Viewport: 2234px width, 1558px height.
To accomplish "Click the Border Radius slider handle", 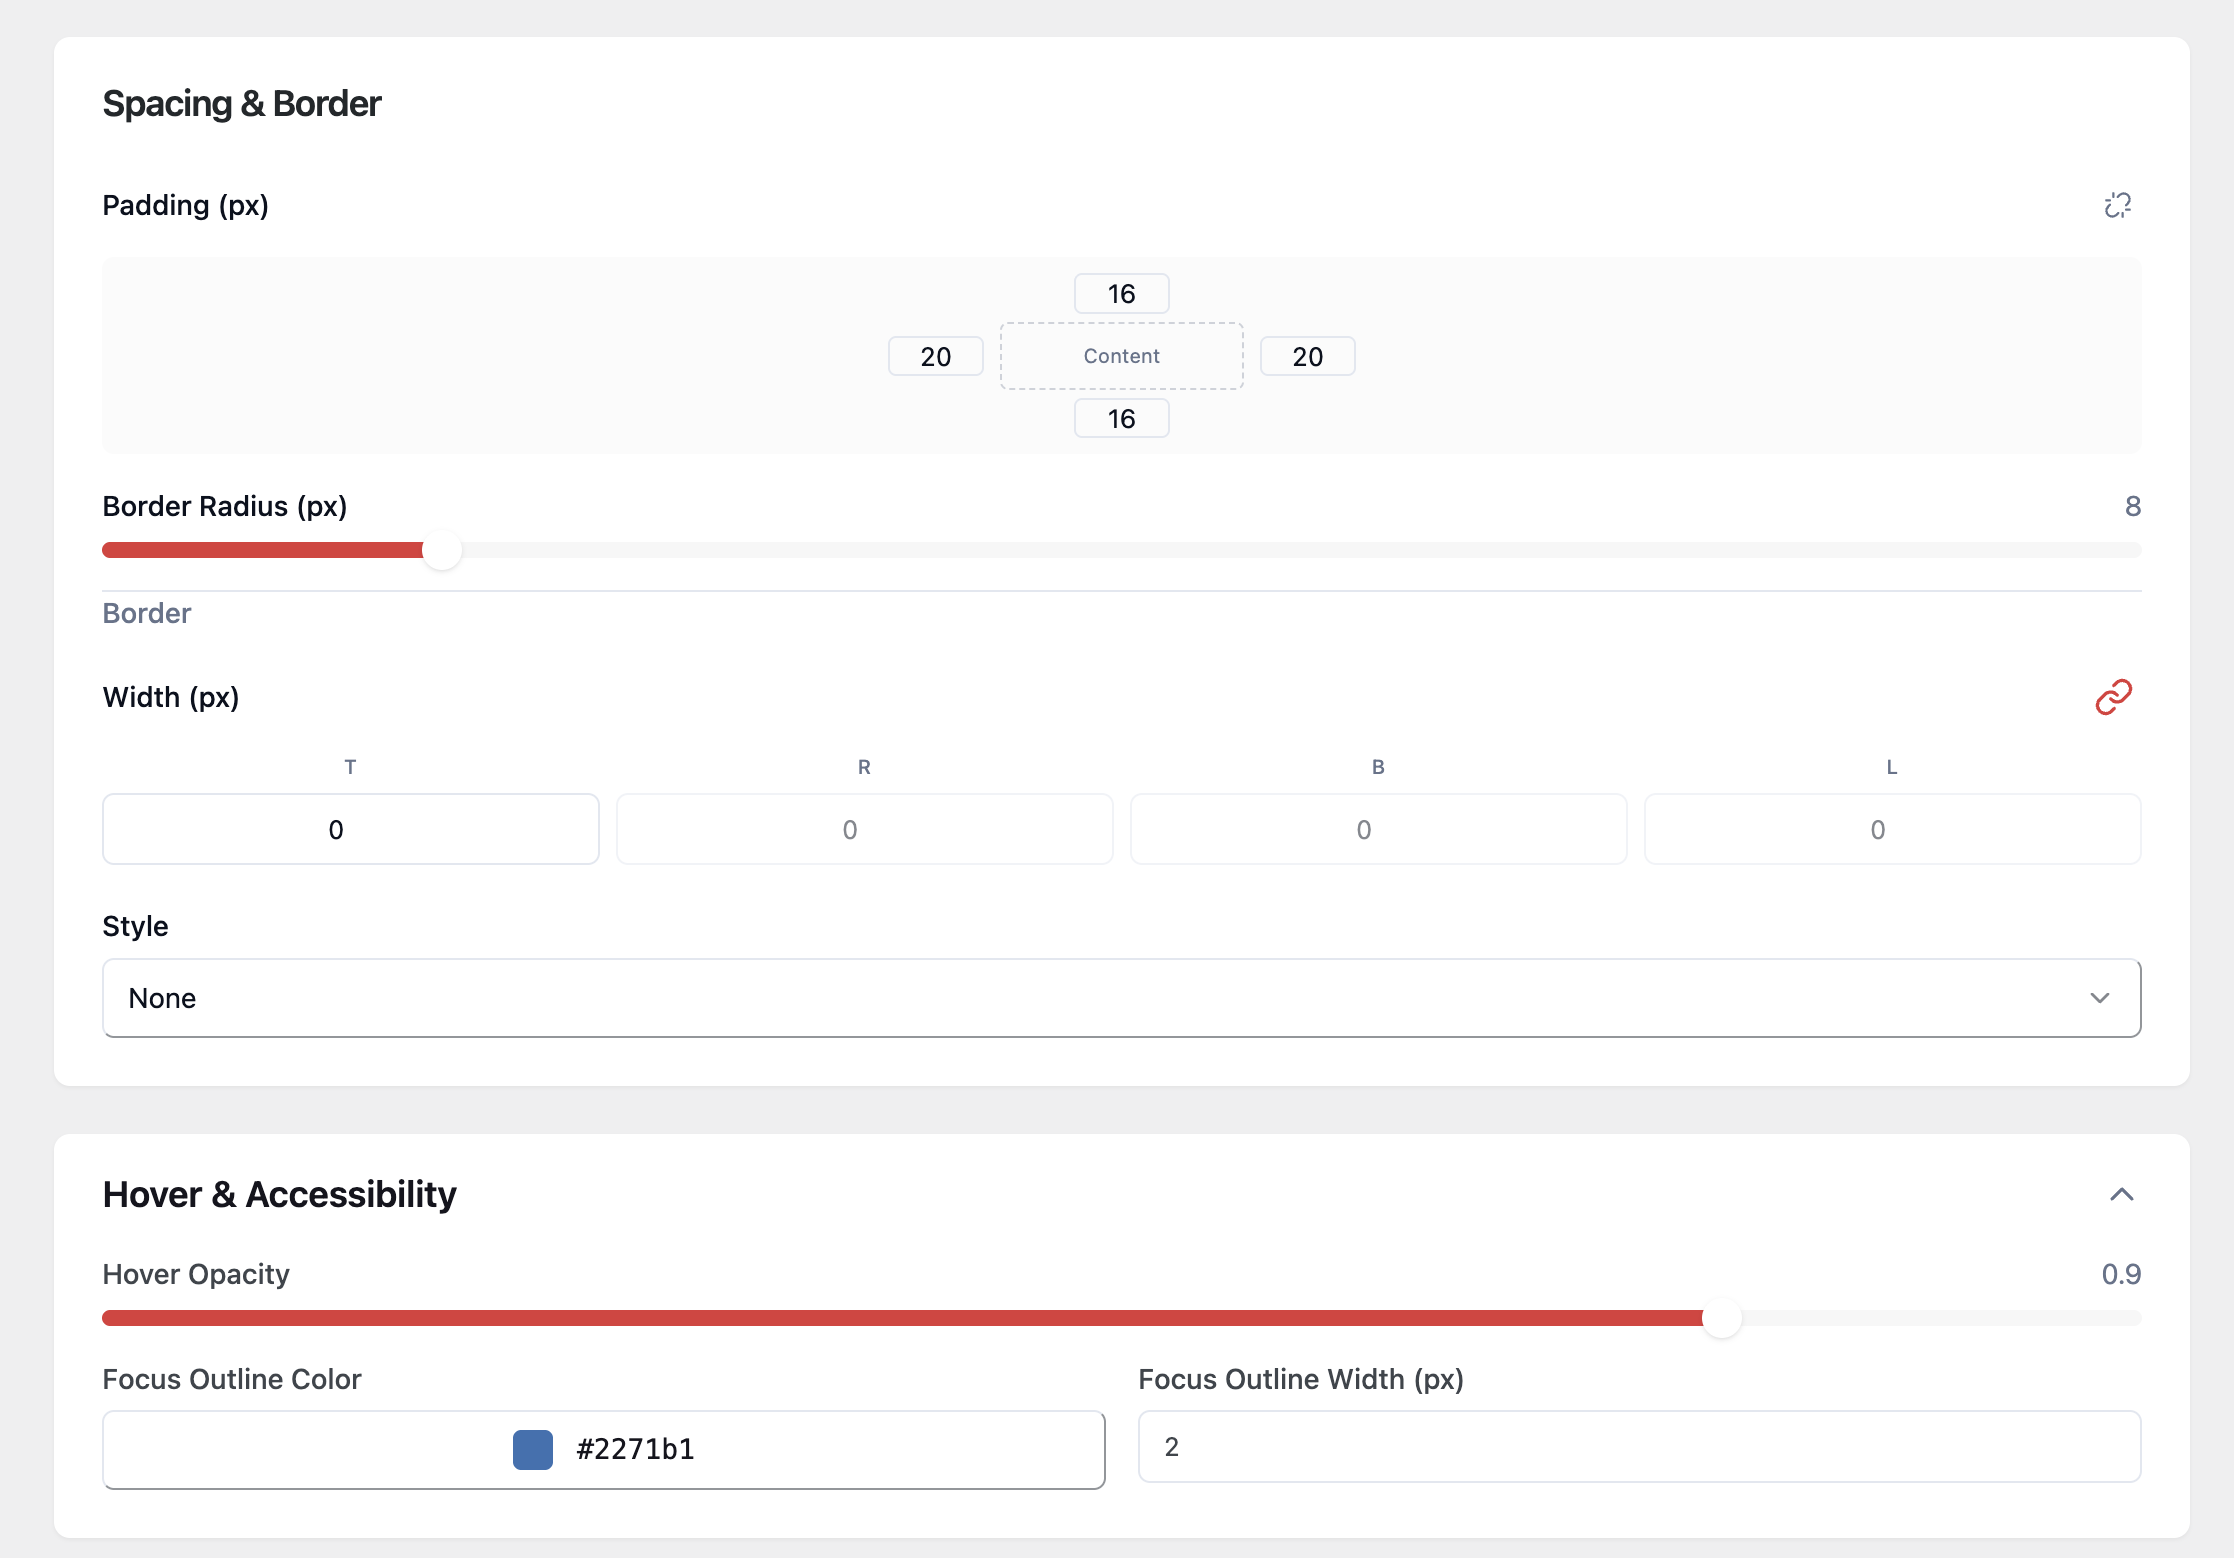I will coord(441,550).
